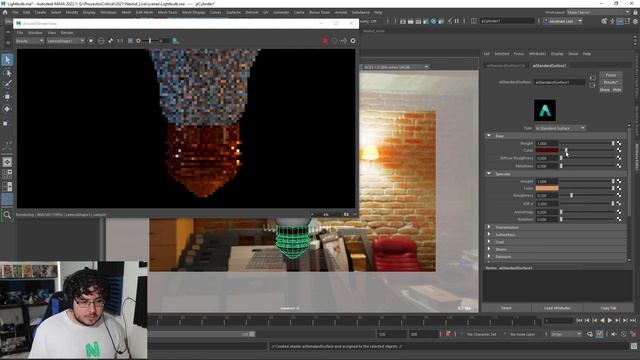Image resolution: width=640 pixels, height=360 pixels.
Task: Open the Attributes menu in Attribute Editor
Action: [x=537, y=54]
